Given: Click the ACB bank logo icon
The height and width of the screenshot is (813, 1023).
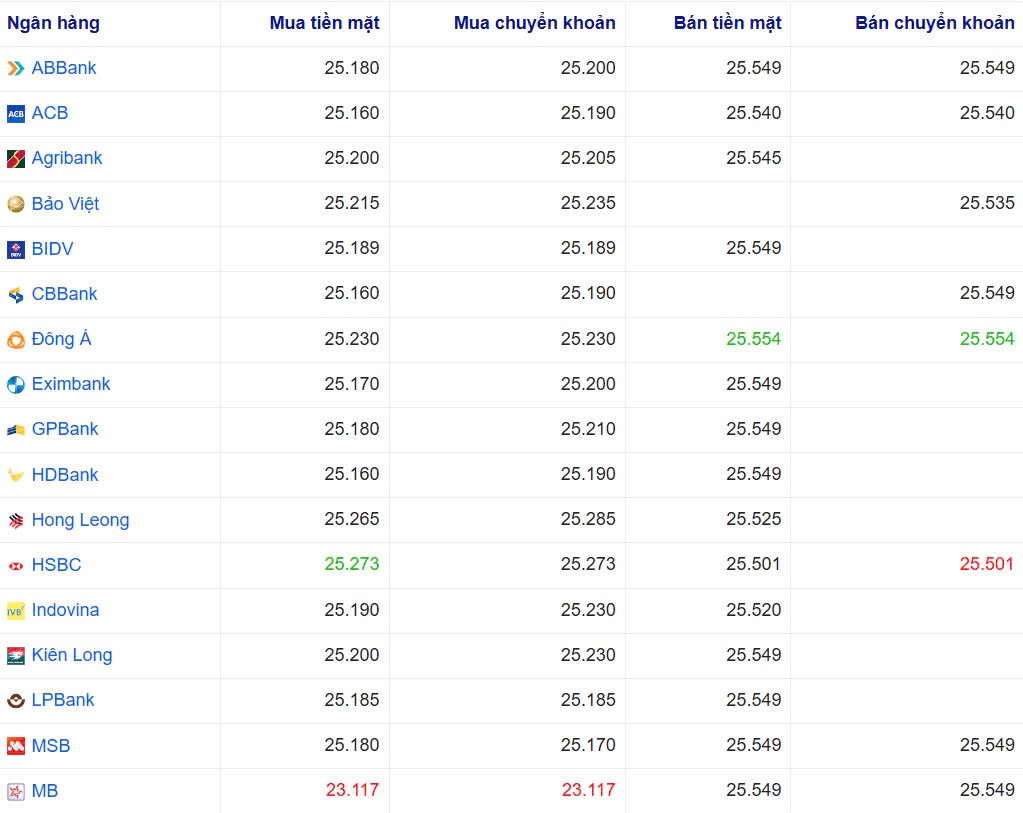Looking at the screenshot, I should (x=15, y=113).
